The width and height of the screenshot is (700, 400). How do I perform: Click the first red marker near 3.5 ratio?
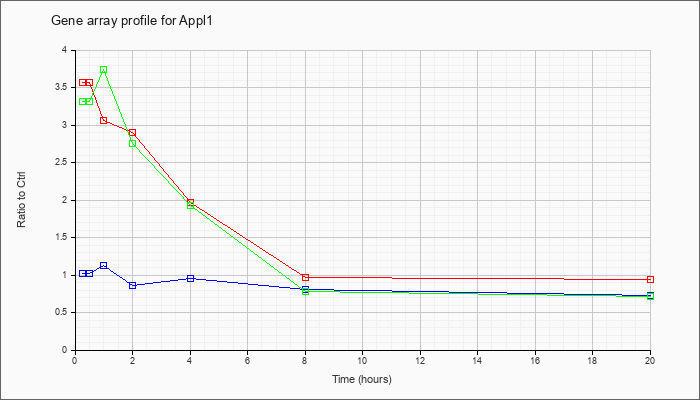(x=83, y=83)
